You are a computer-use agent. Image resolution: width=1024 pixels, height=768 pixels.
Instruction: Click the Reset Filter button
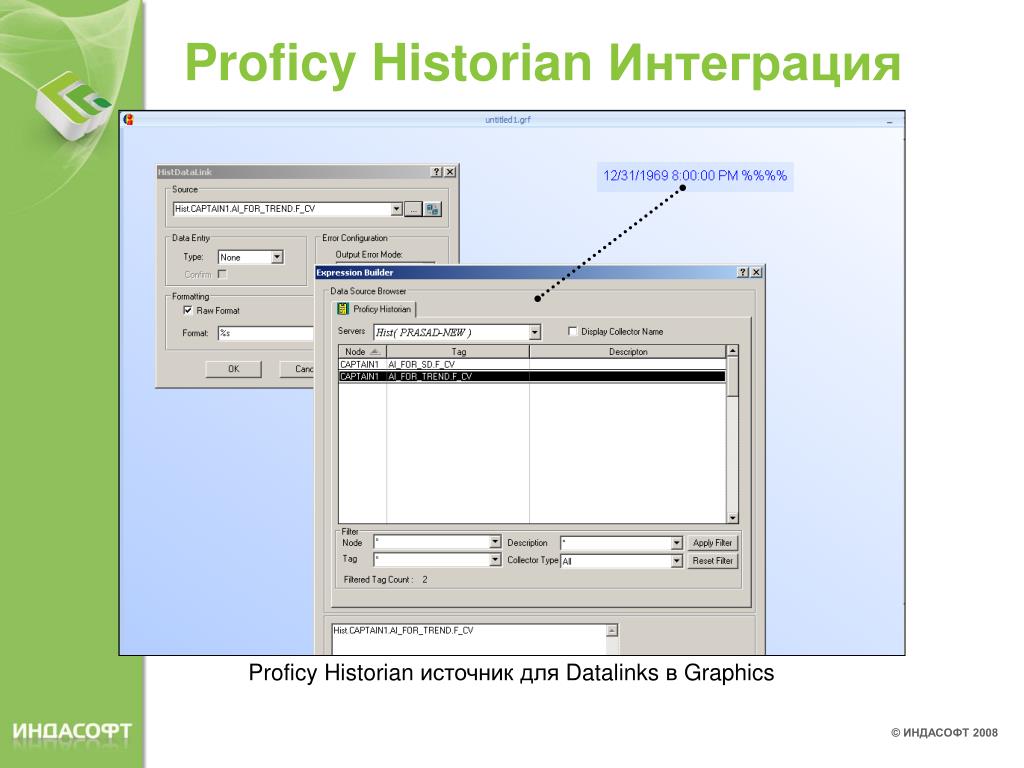point(712,560)
